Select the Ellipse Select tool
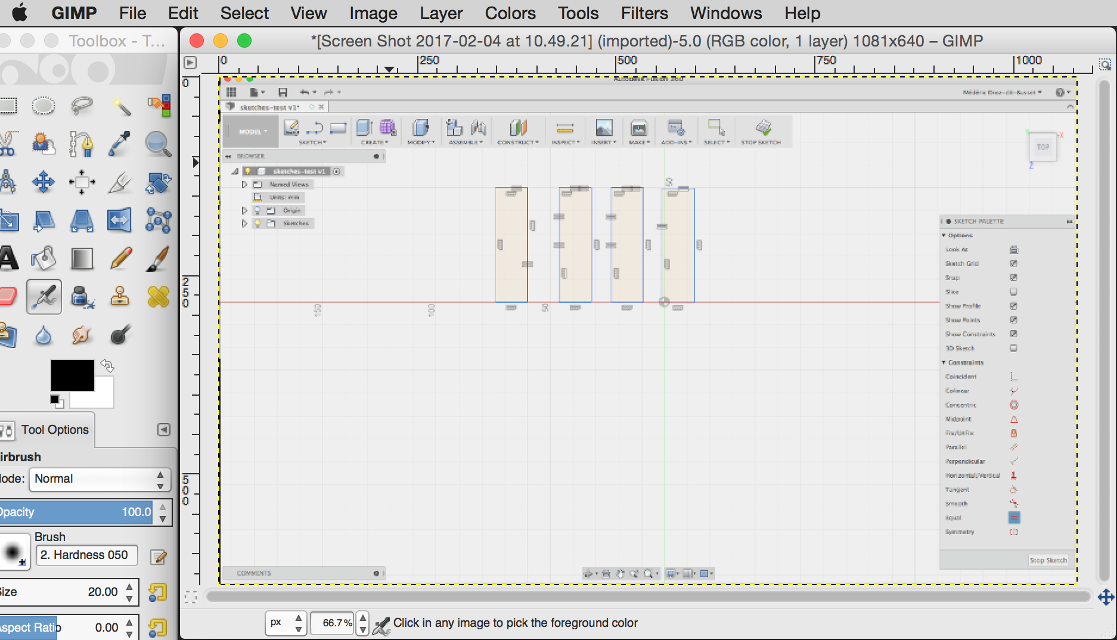The height and width of the screenshot is (640, 1117). (43, 106)
